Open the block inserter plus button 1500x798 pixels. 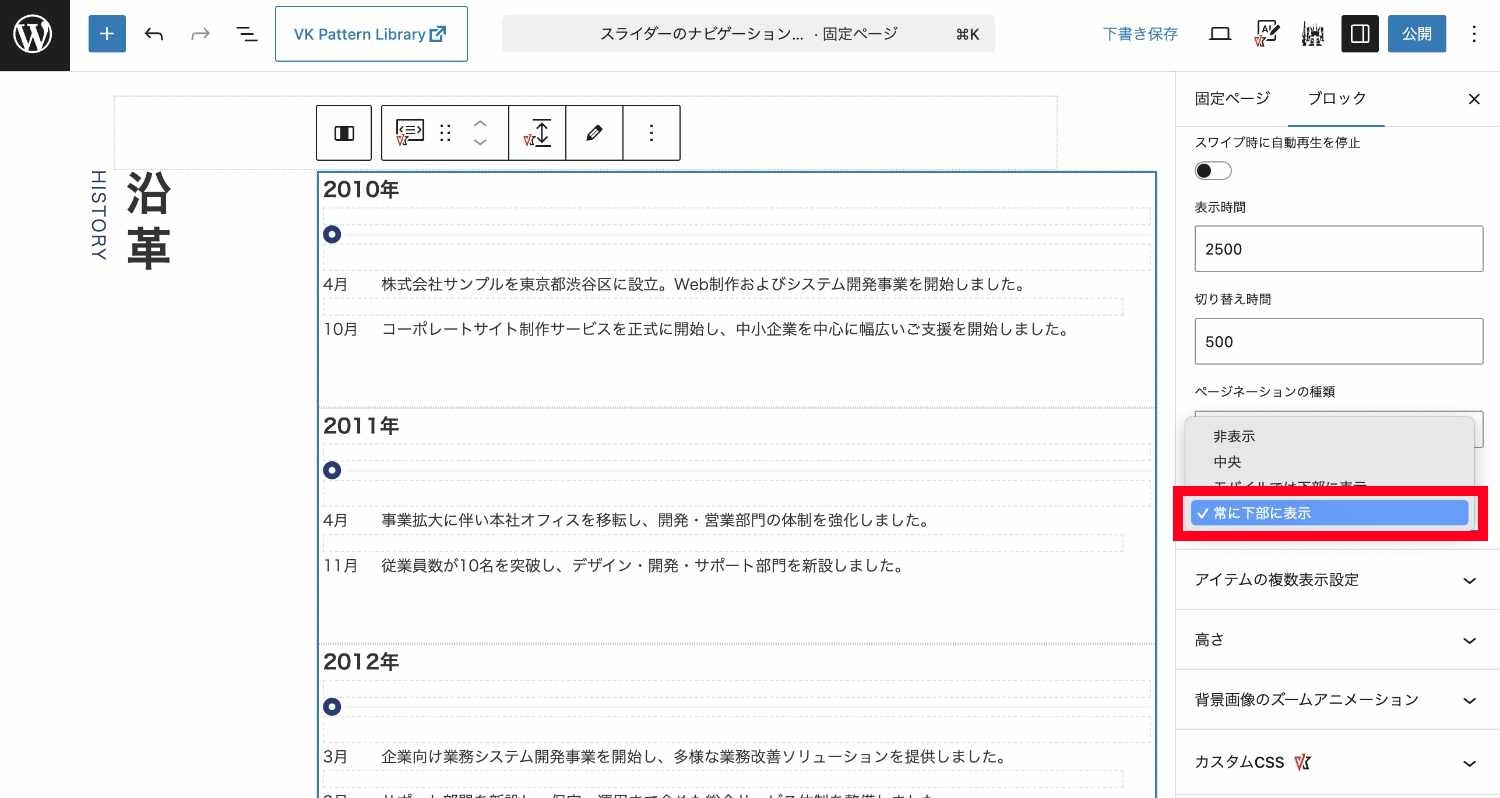pyautogui.click(x=107, y=34)
